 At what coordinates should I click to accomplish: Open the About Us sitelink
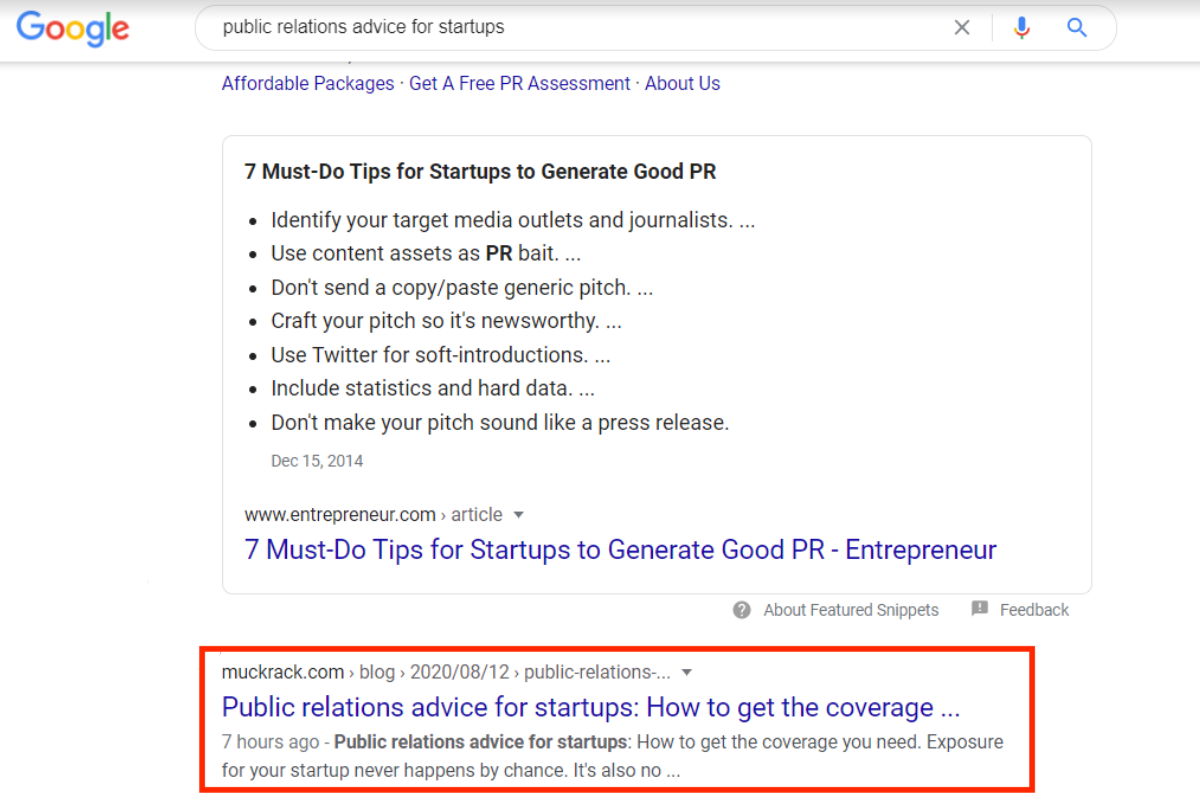pos(682,84)
